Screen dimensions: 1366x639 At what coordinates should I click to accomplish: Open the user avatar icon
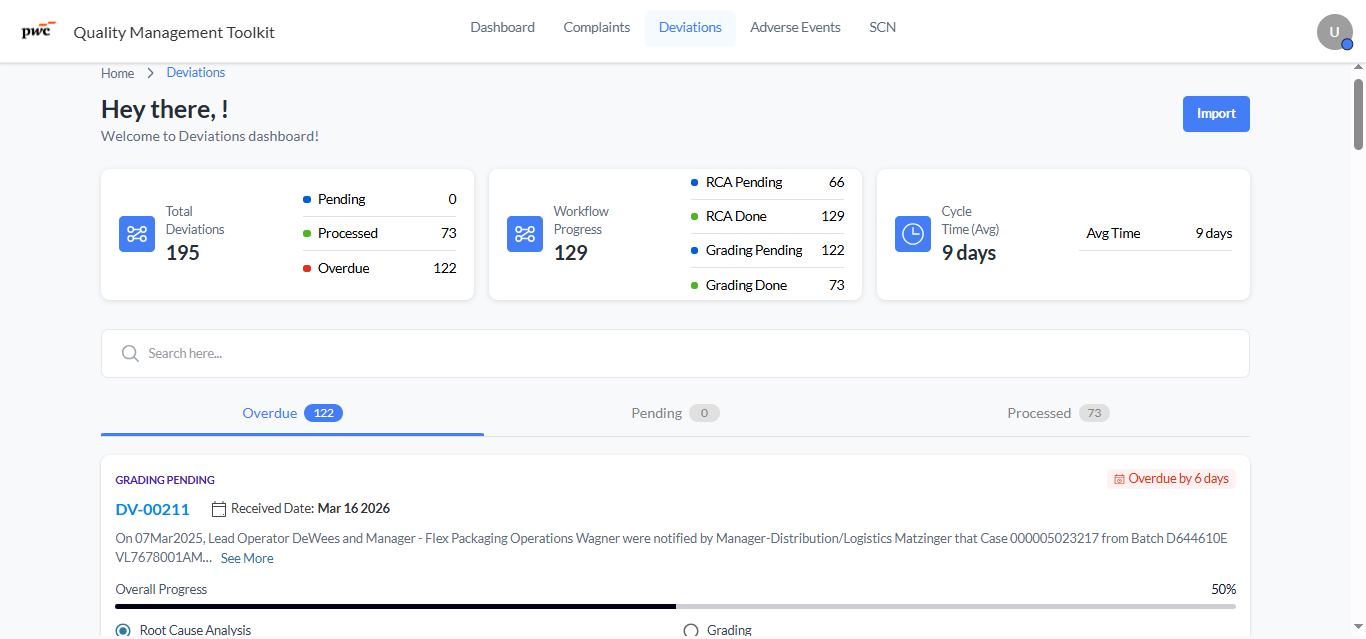(x=1334, y=32)
